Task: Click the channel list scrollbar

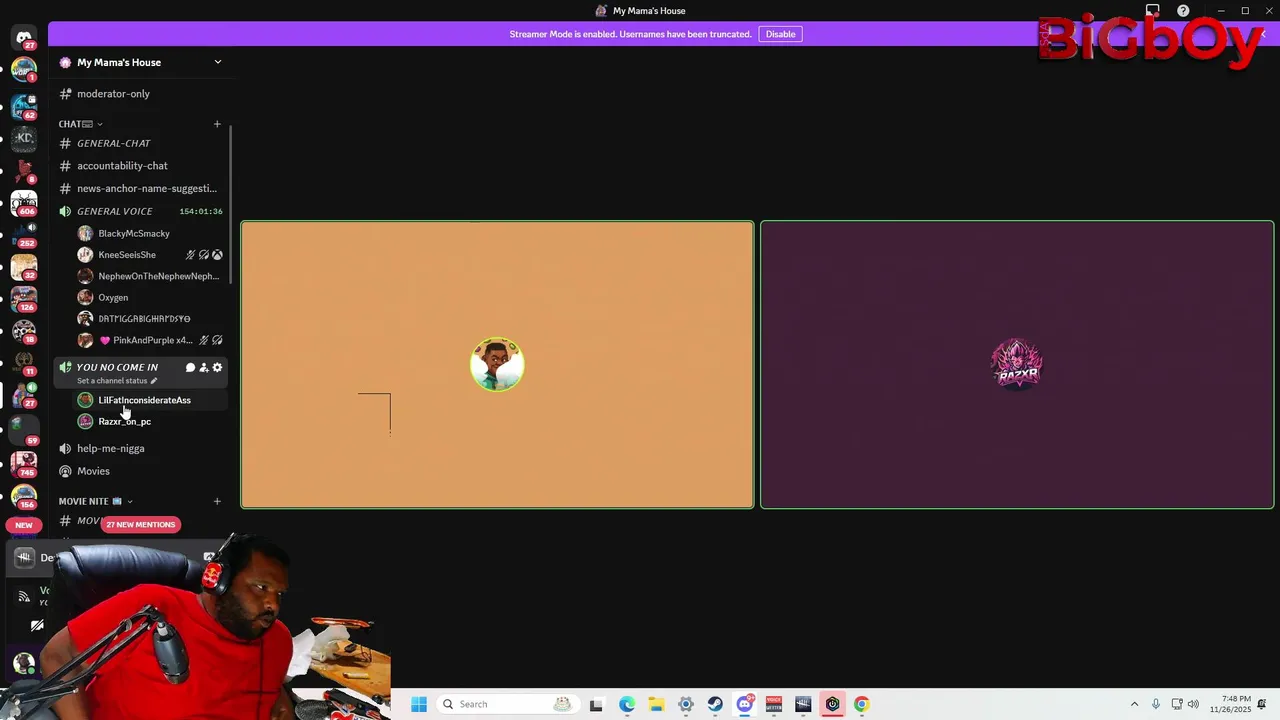Action: [x=231, y=204]
